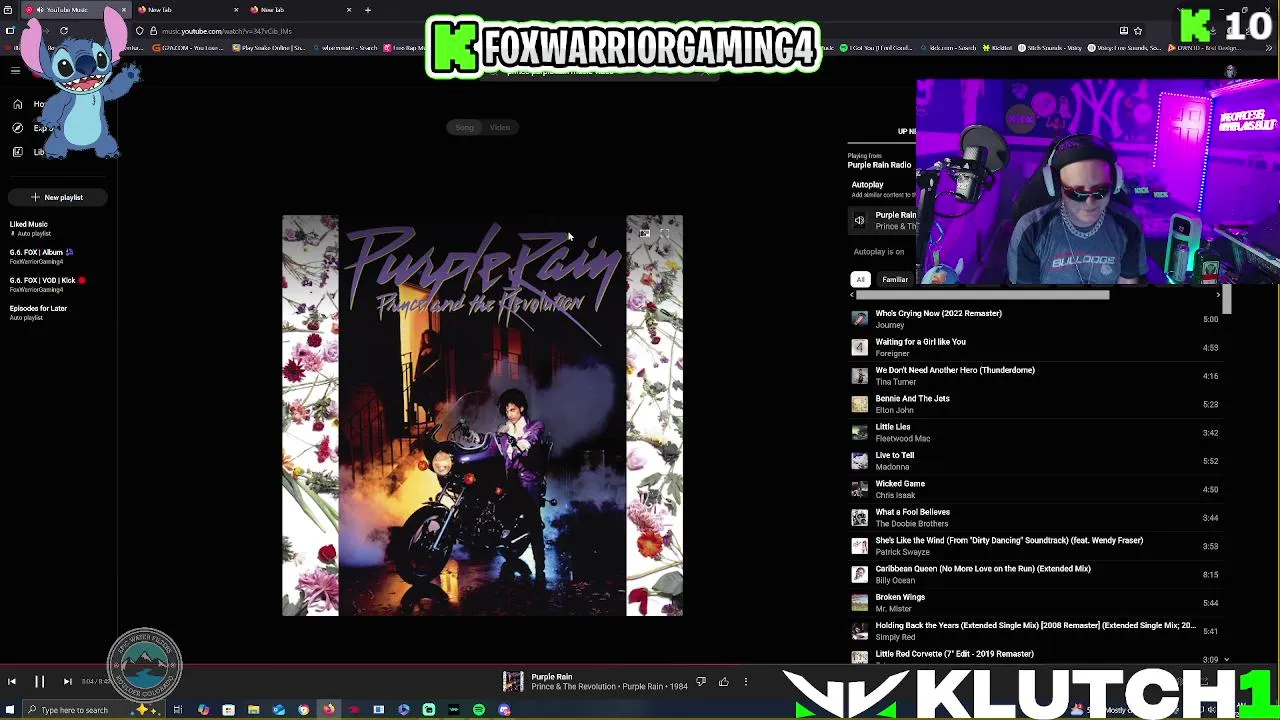Reload the page with the refresh icon

pyautogui.click(x=63, y=31)
